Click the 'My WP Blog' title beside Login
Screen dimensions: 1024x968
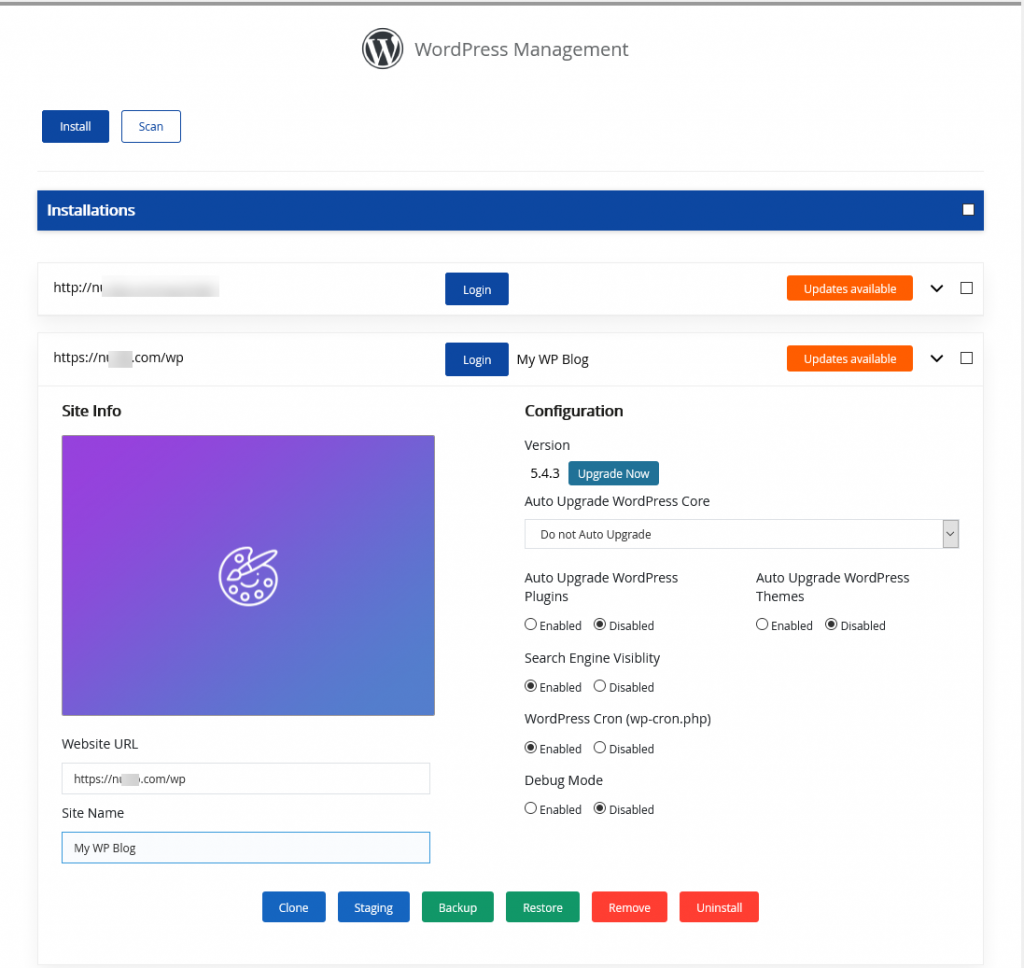point(552,359)
